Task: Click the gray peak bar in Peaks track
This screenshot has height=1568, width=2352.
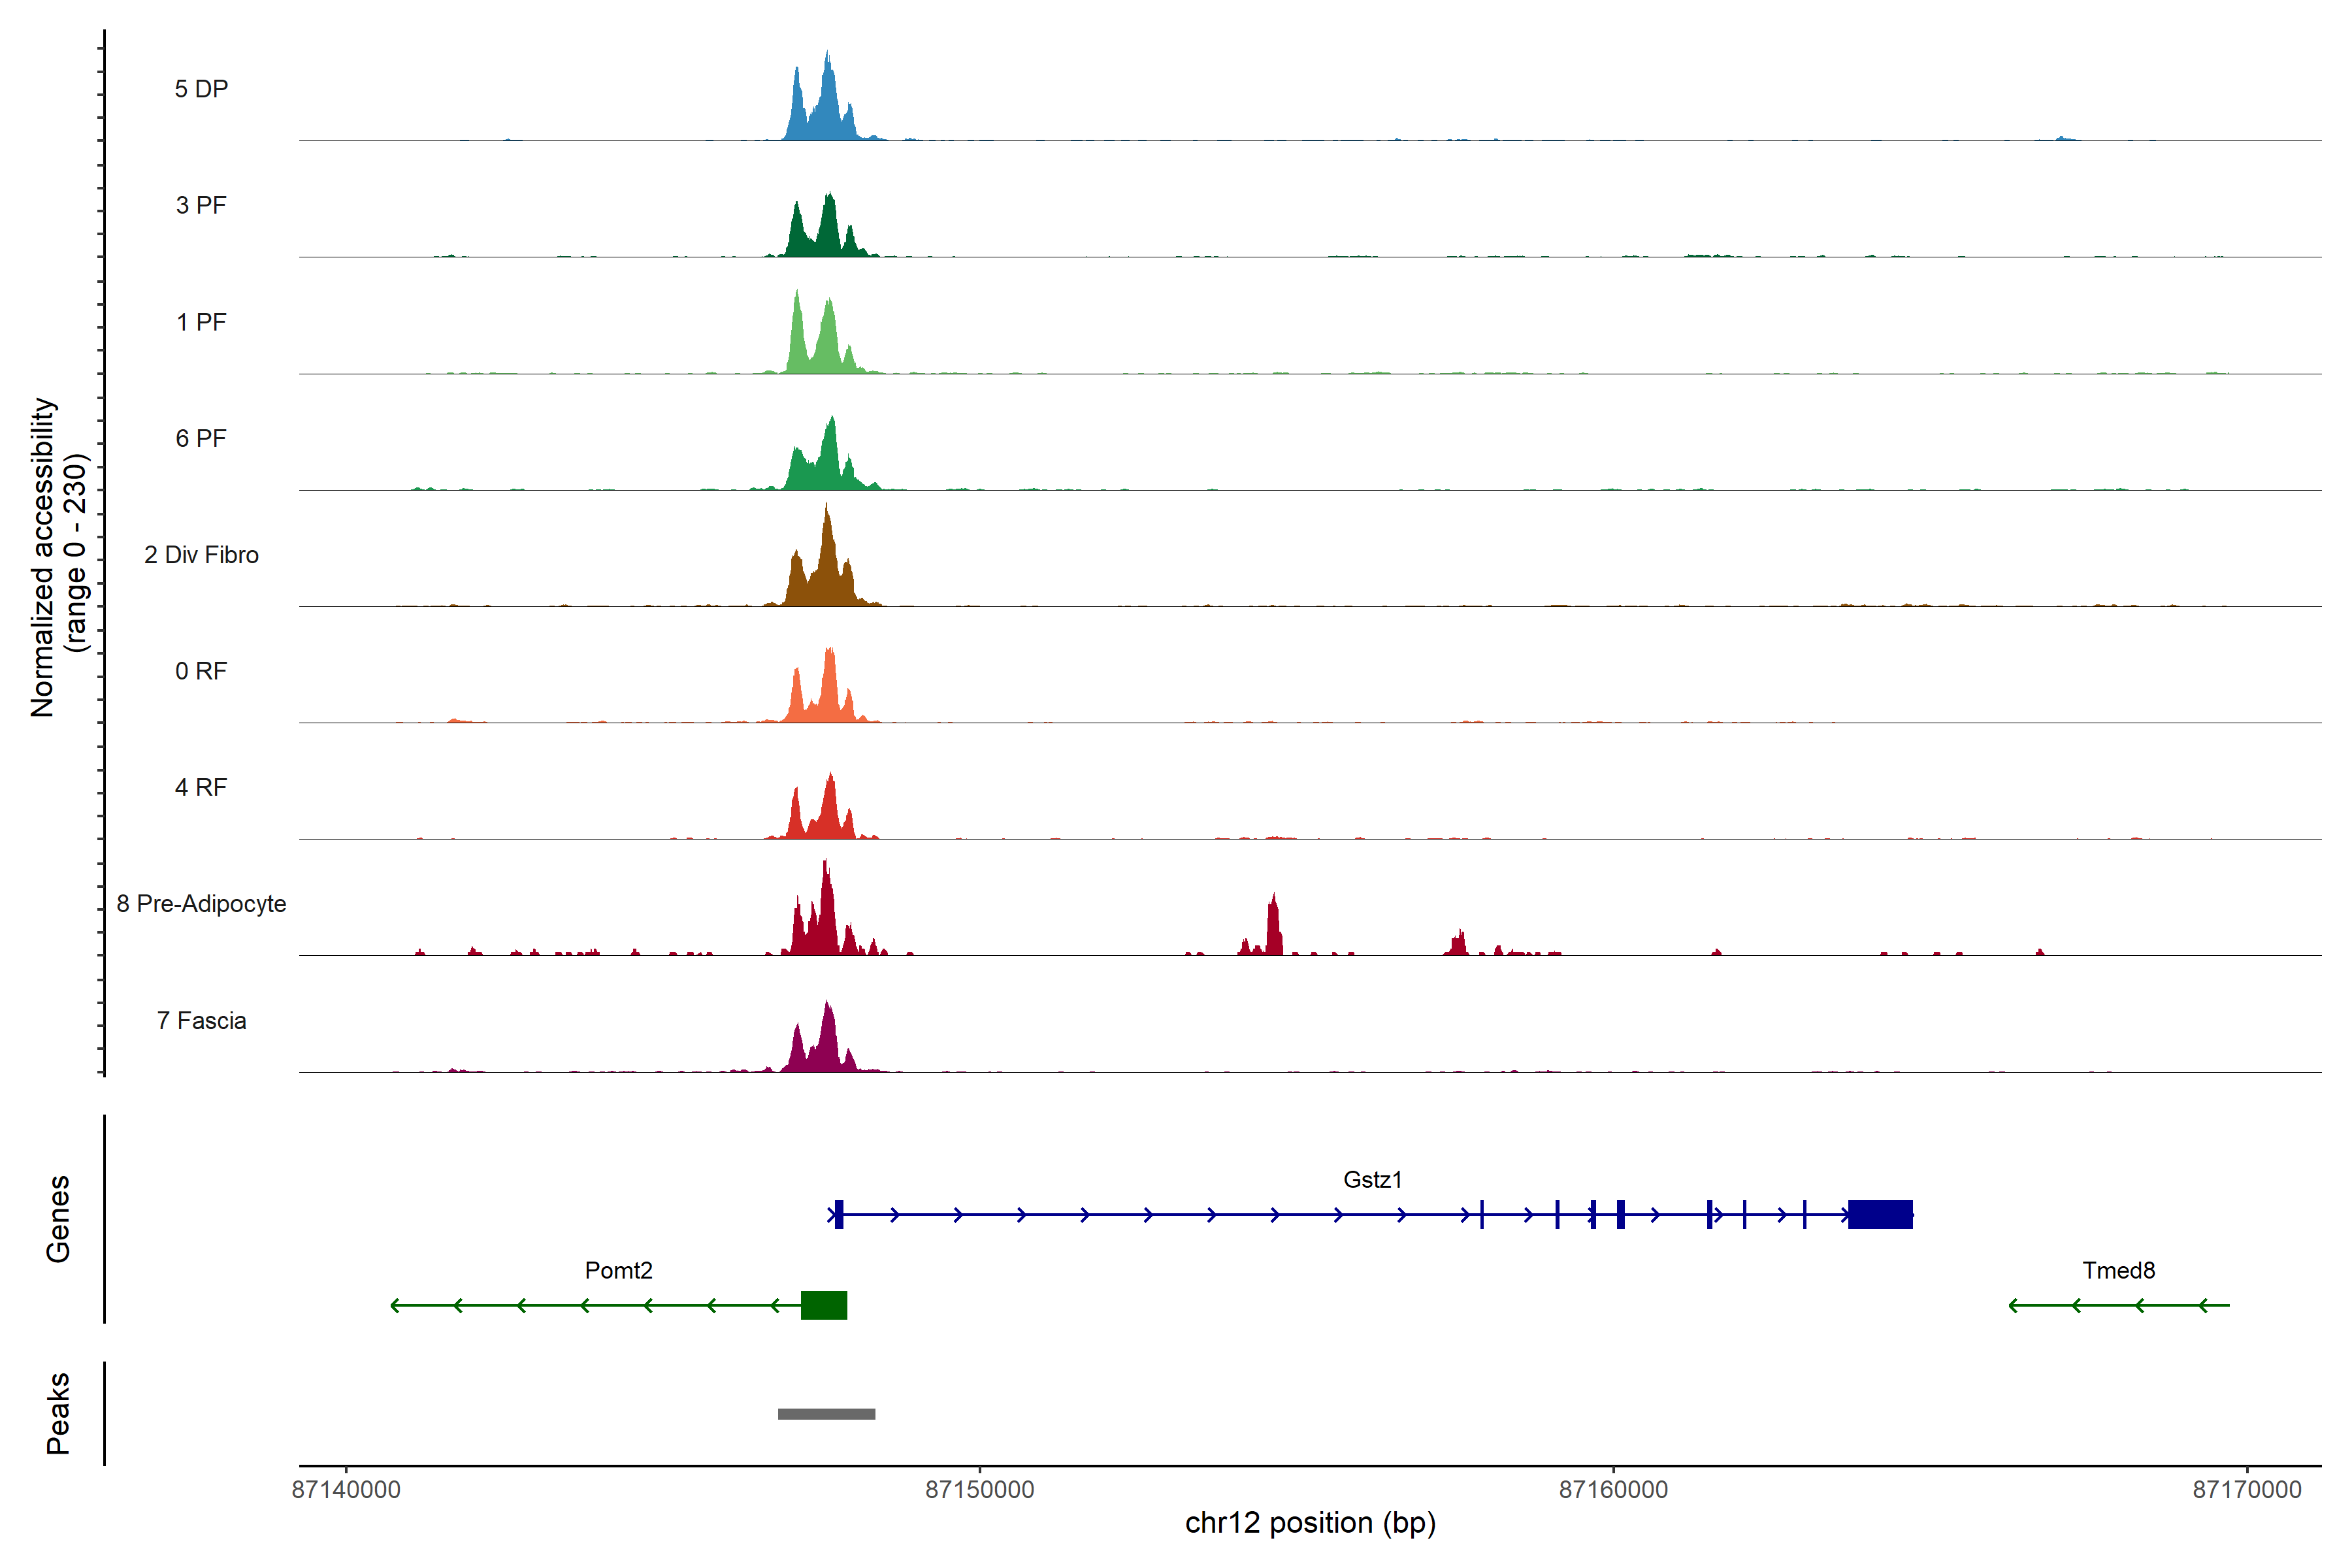Action: tap(826, 1413)
